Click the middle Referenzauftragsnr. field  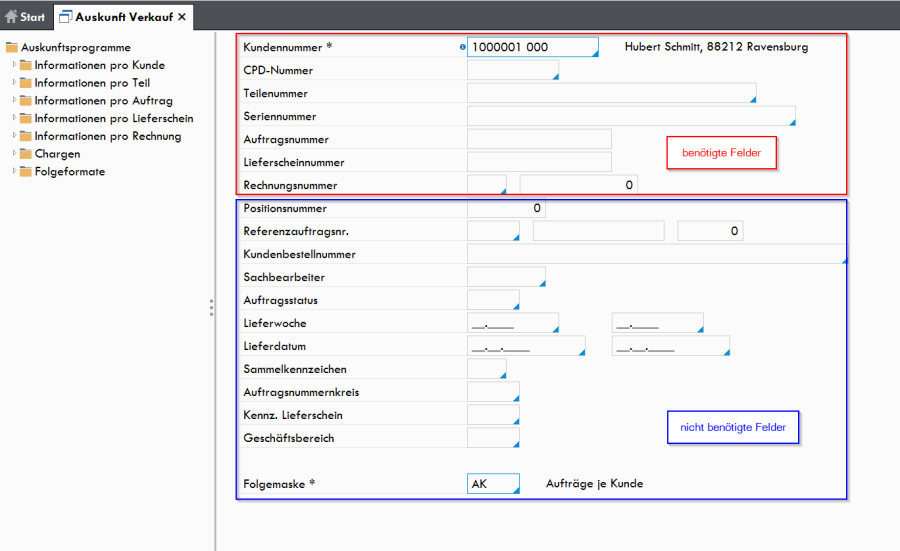point(599,231)
